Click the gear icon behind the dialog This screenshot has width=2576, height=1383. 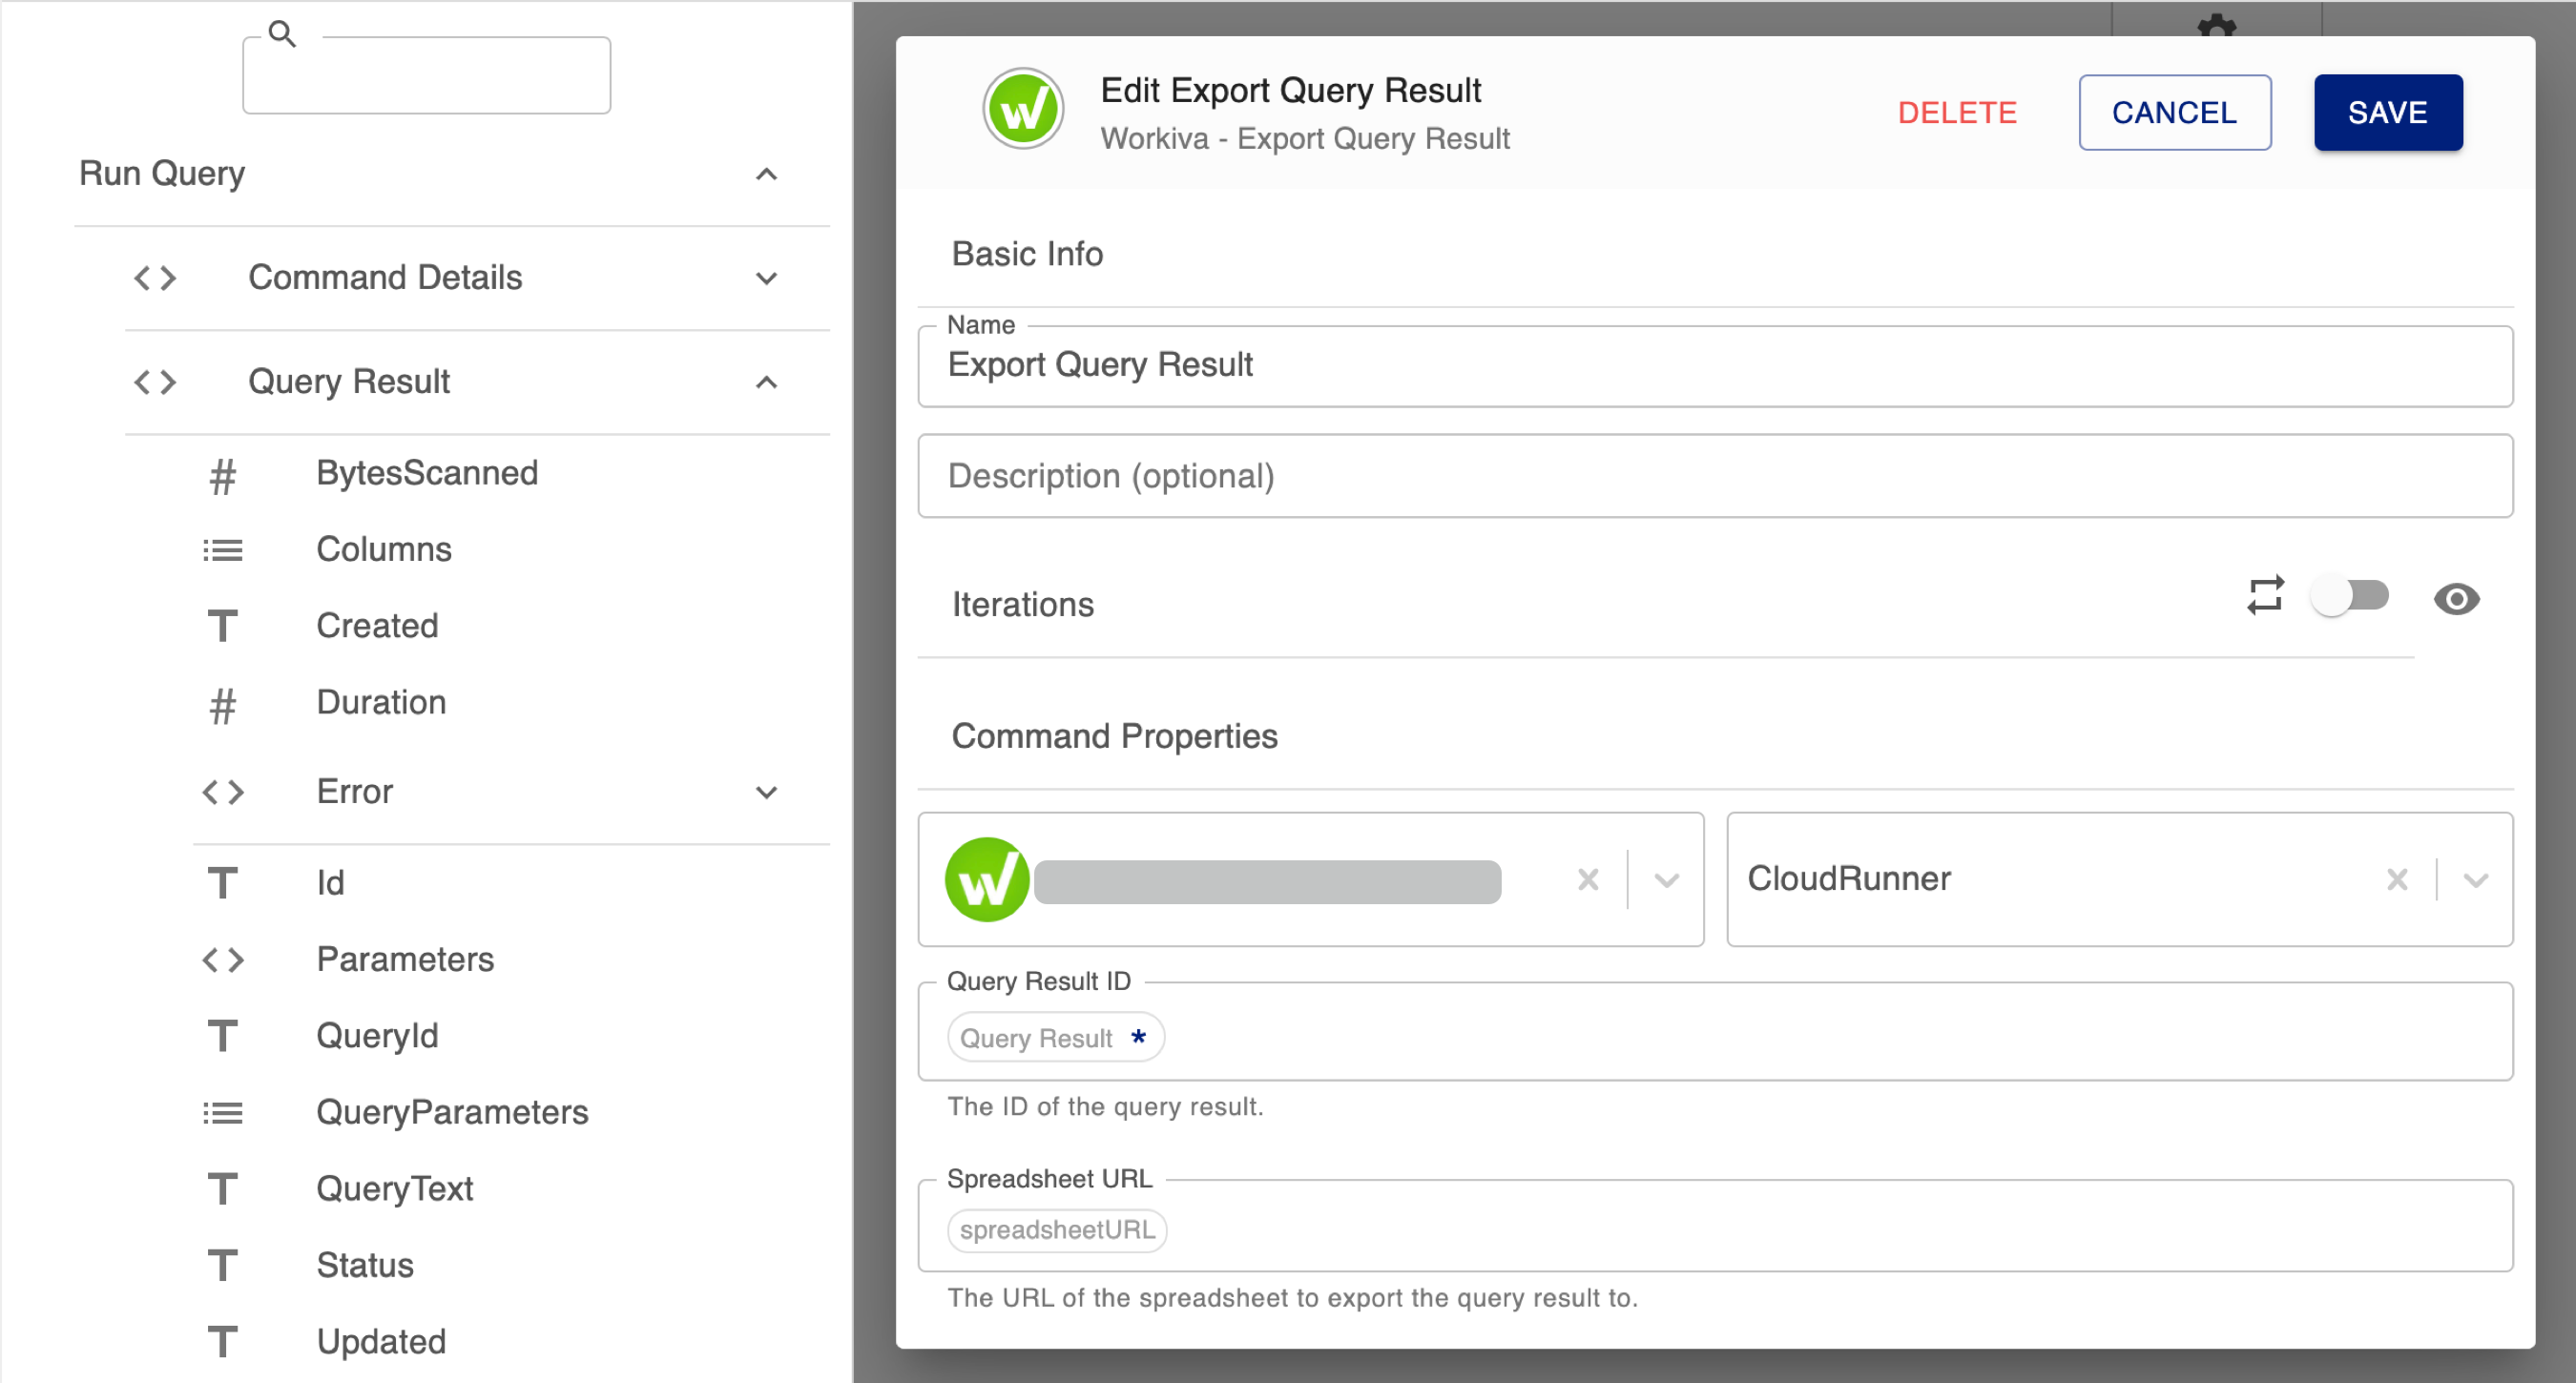tap(2217, 24)
